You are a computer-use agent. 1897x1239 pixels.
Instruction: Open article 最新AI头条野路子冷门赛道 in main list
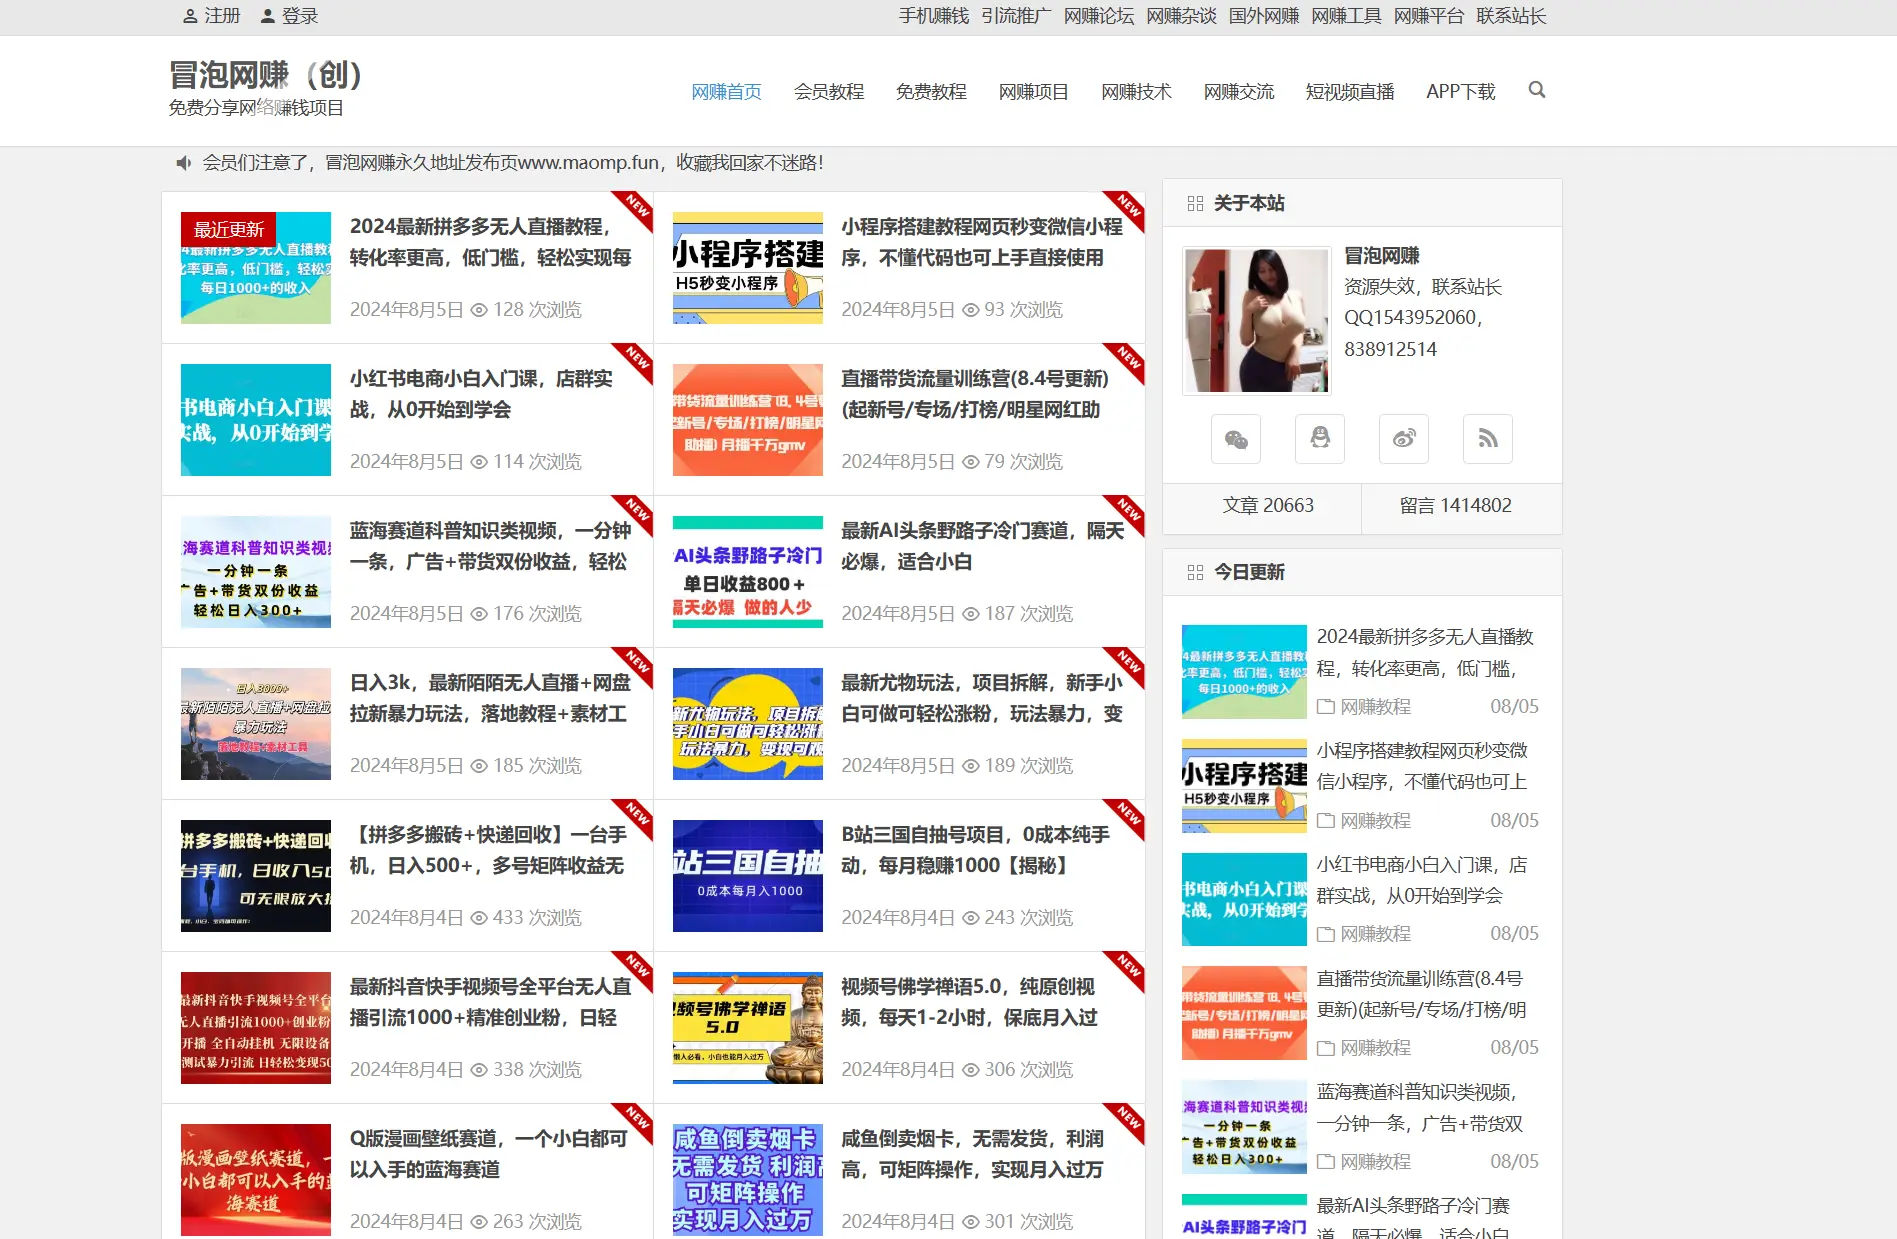pos(982,546)
